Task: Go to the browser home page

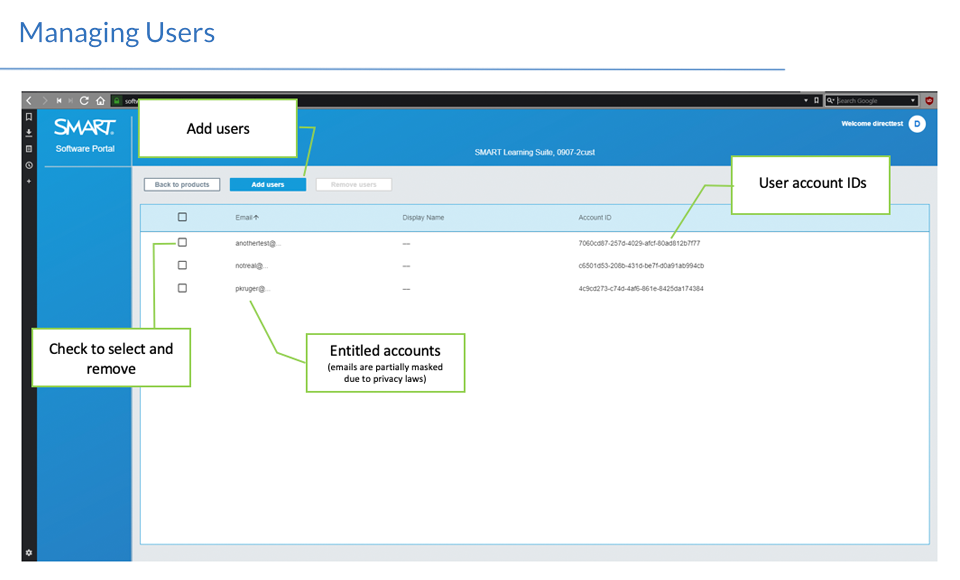Action: pos(100,100)
